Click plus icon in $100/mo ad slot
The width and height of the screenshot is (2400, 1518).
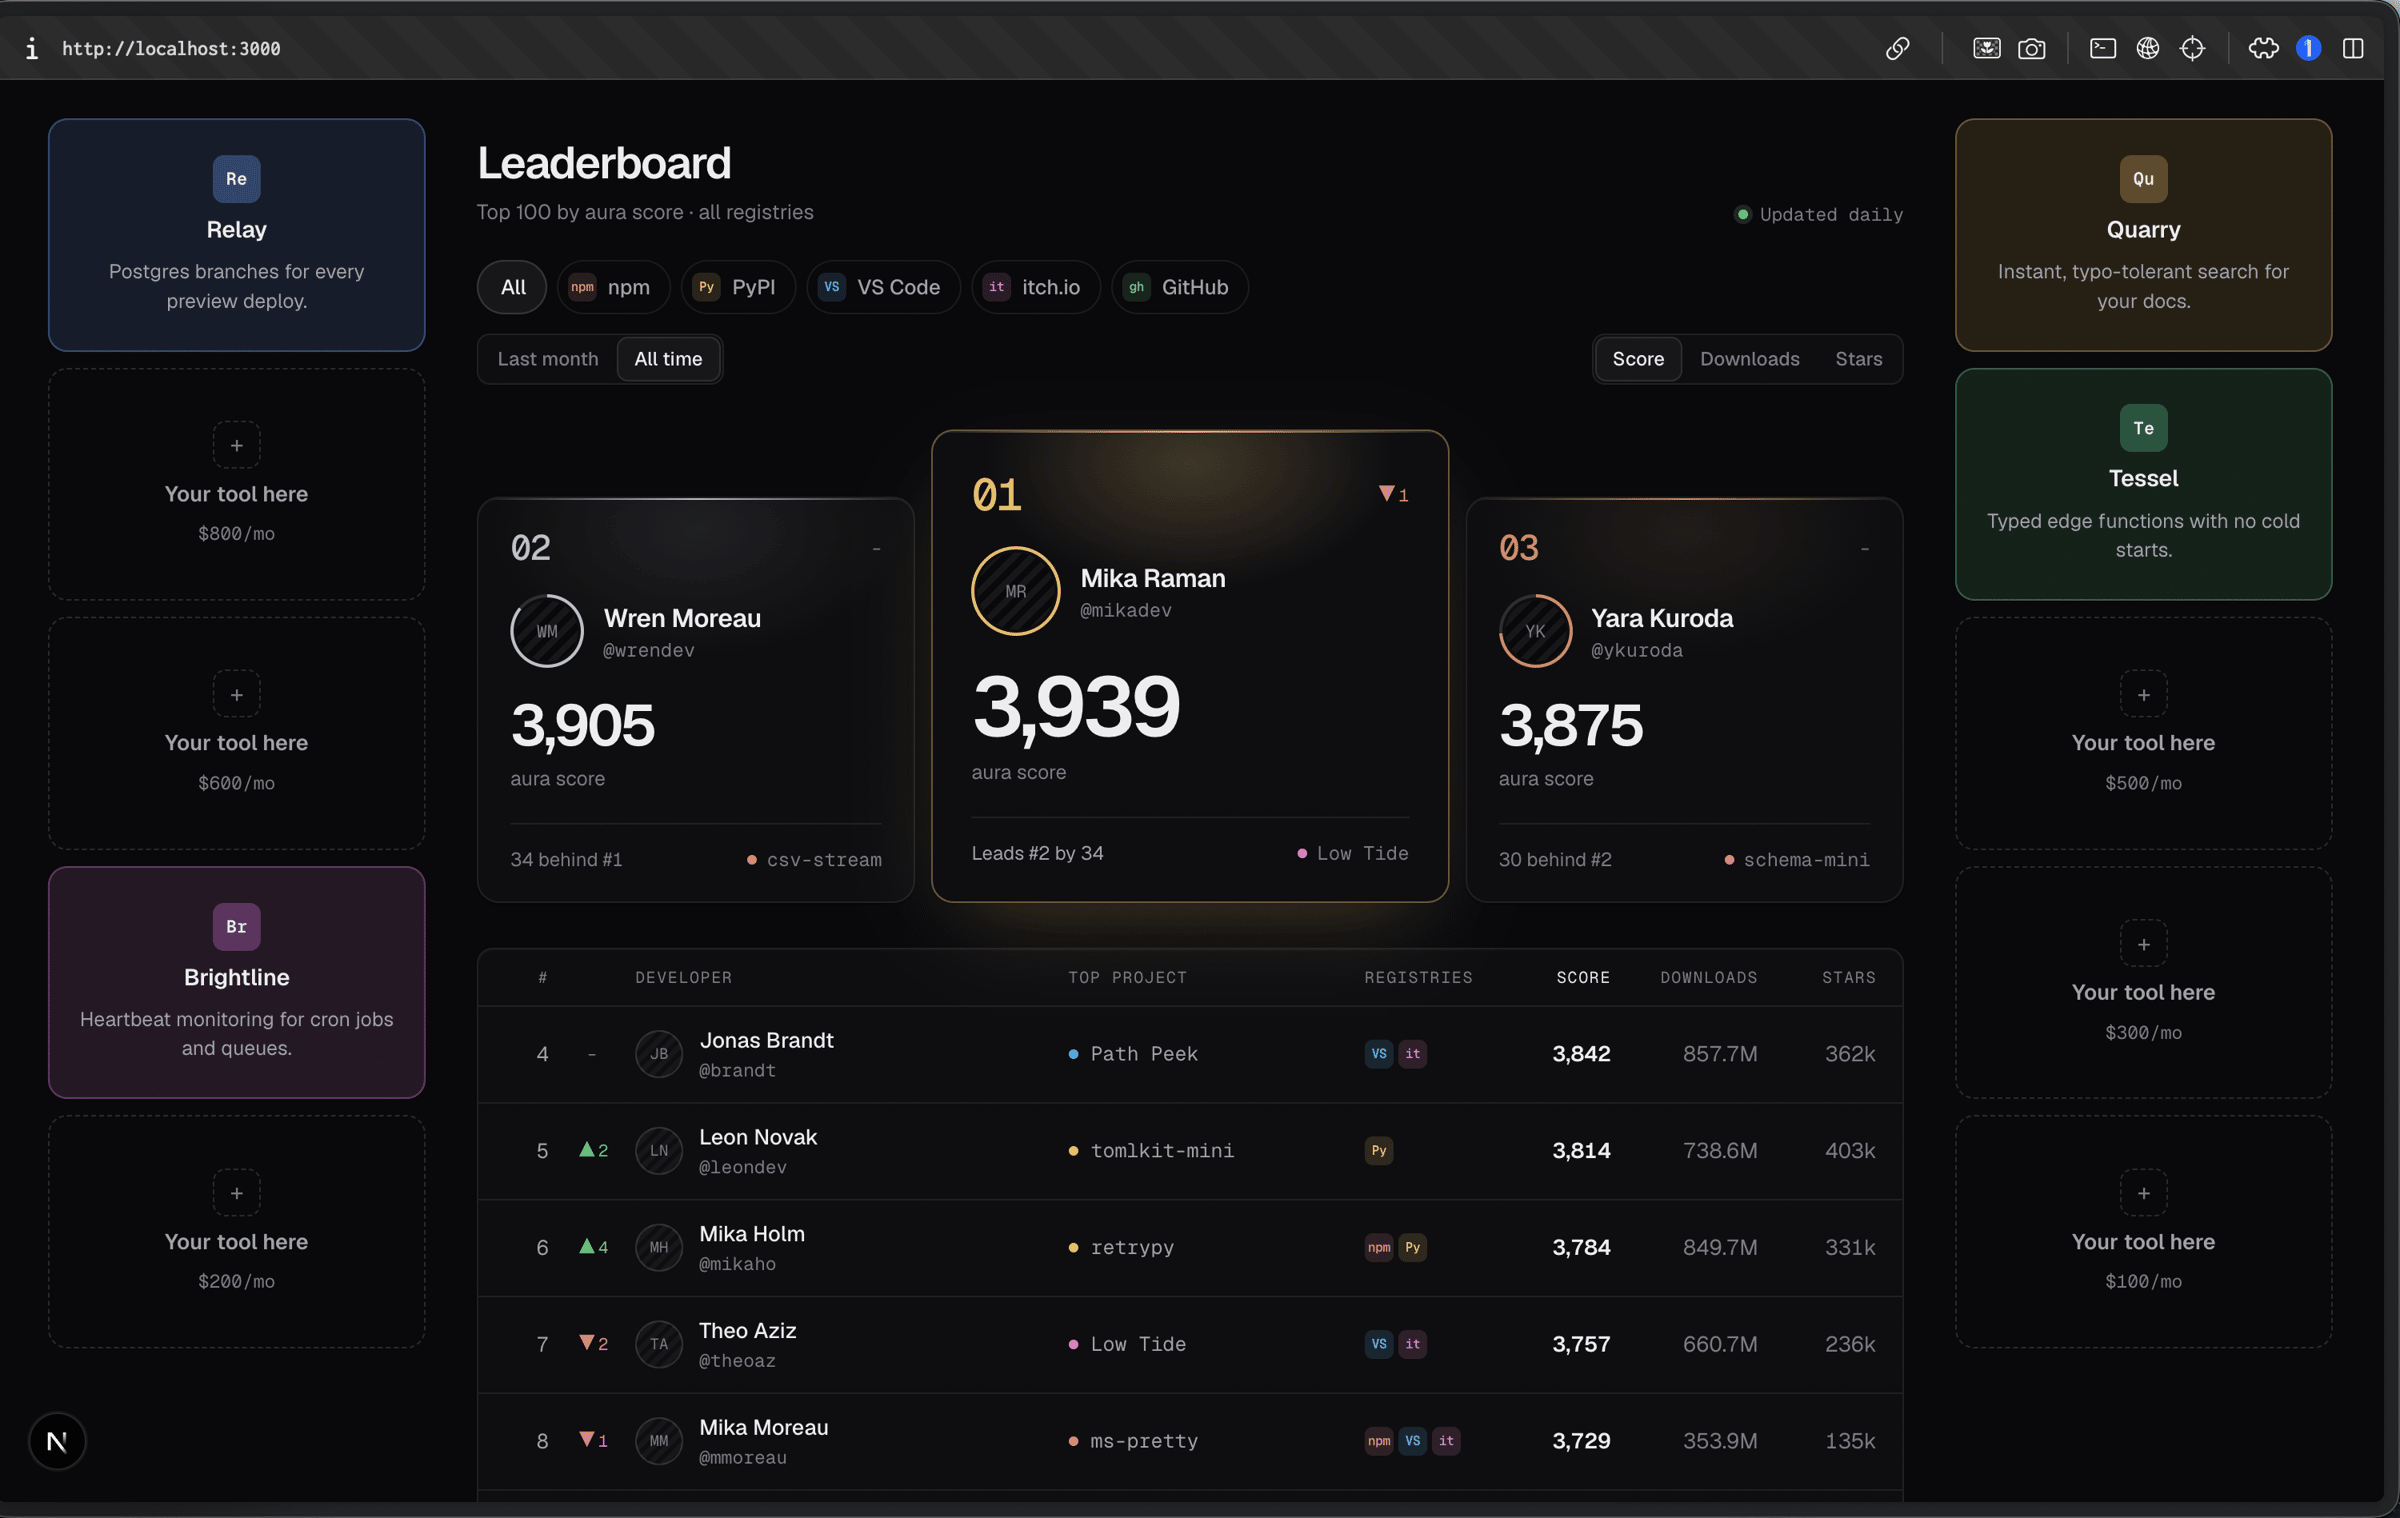click(x=2143, y=1193)
